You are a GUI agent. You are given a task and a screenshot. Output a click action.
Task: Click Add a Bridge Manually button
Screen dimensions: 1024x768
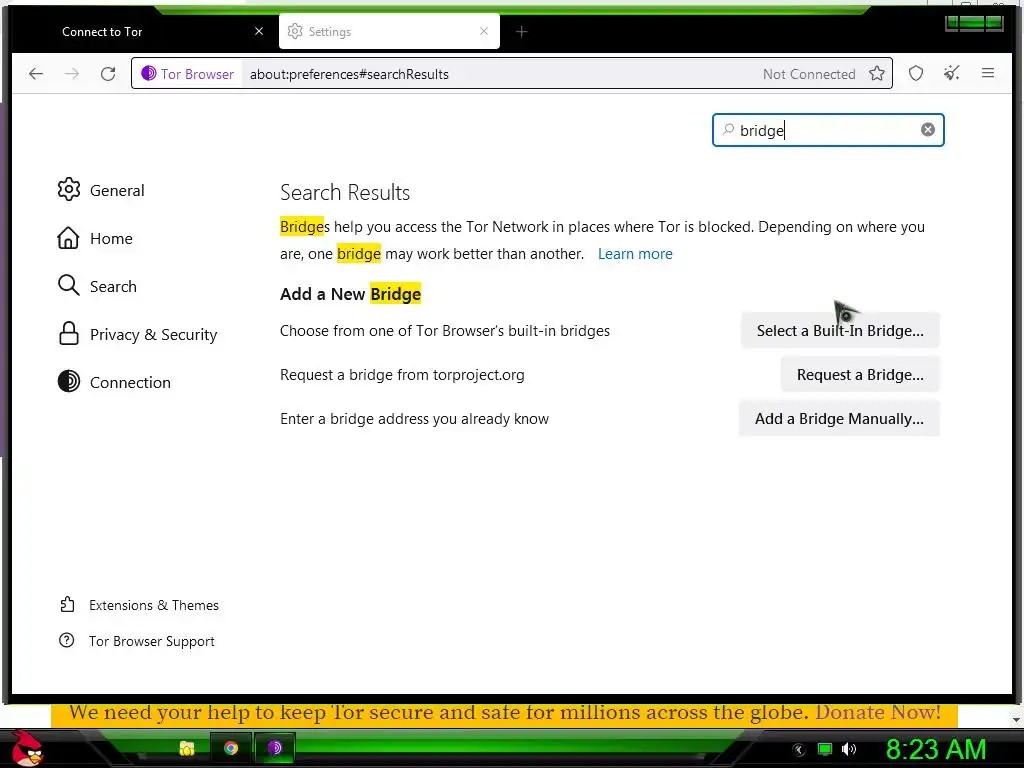pos(839,419)
